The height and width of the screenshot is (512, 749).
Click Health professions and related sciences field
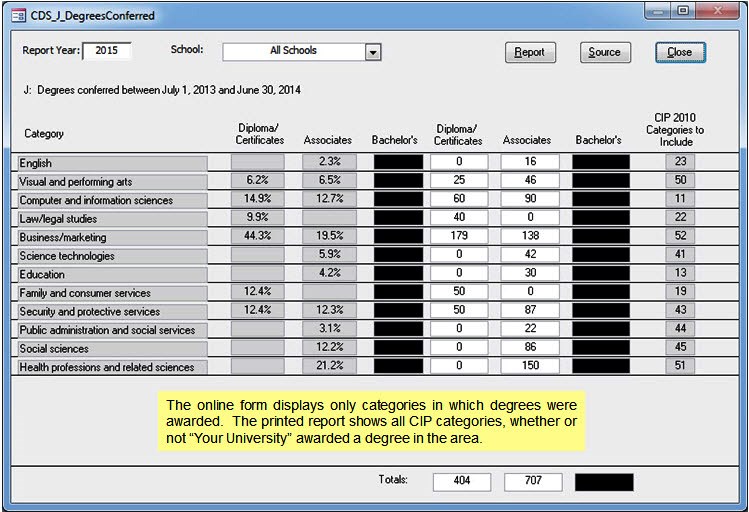[113, 368]
